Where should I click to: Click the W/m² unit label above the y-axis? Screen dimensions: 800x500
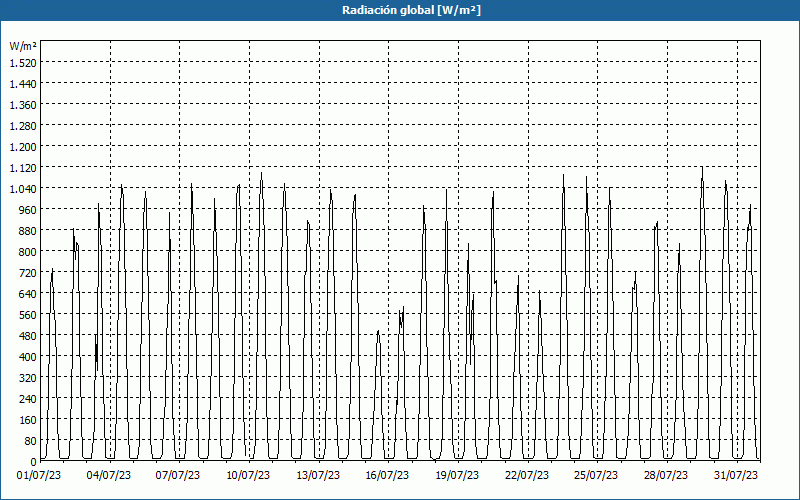coord(22,46)
